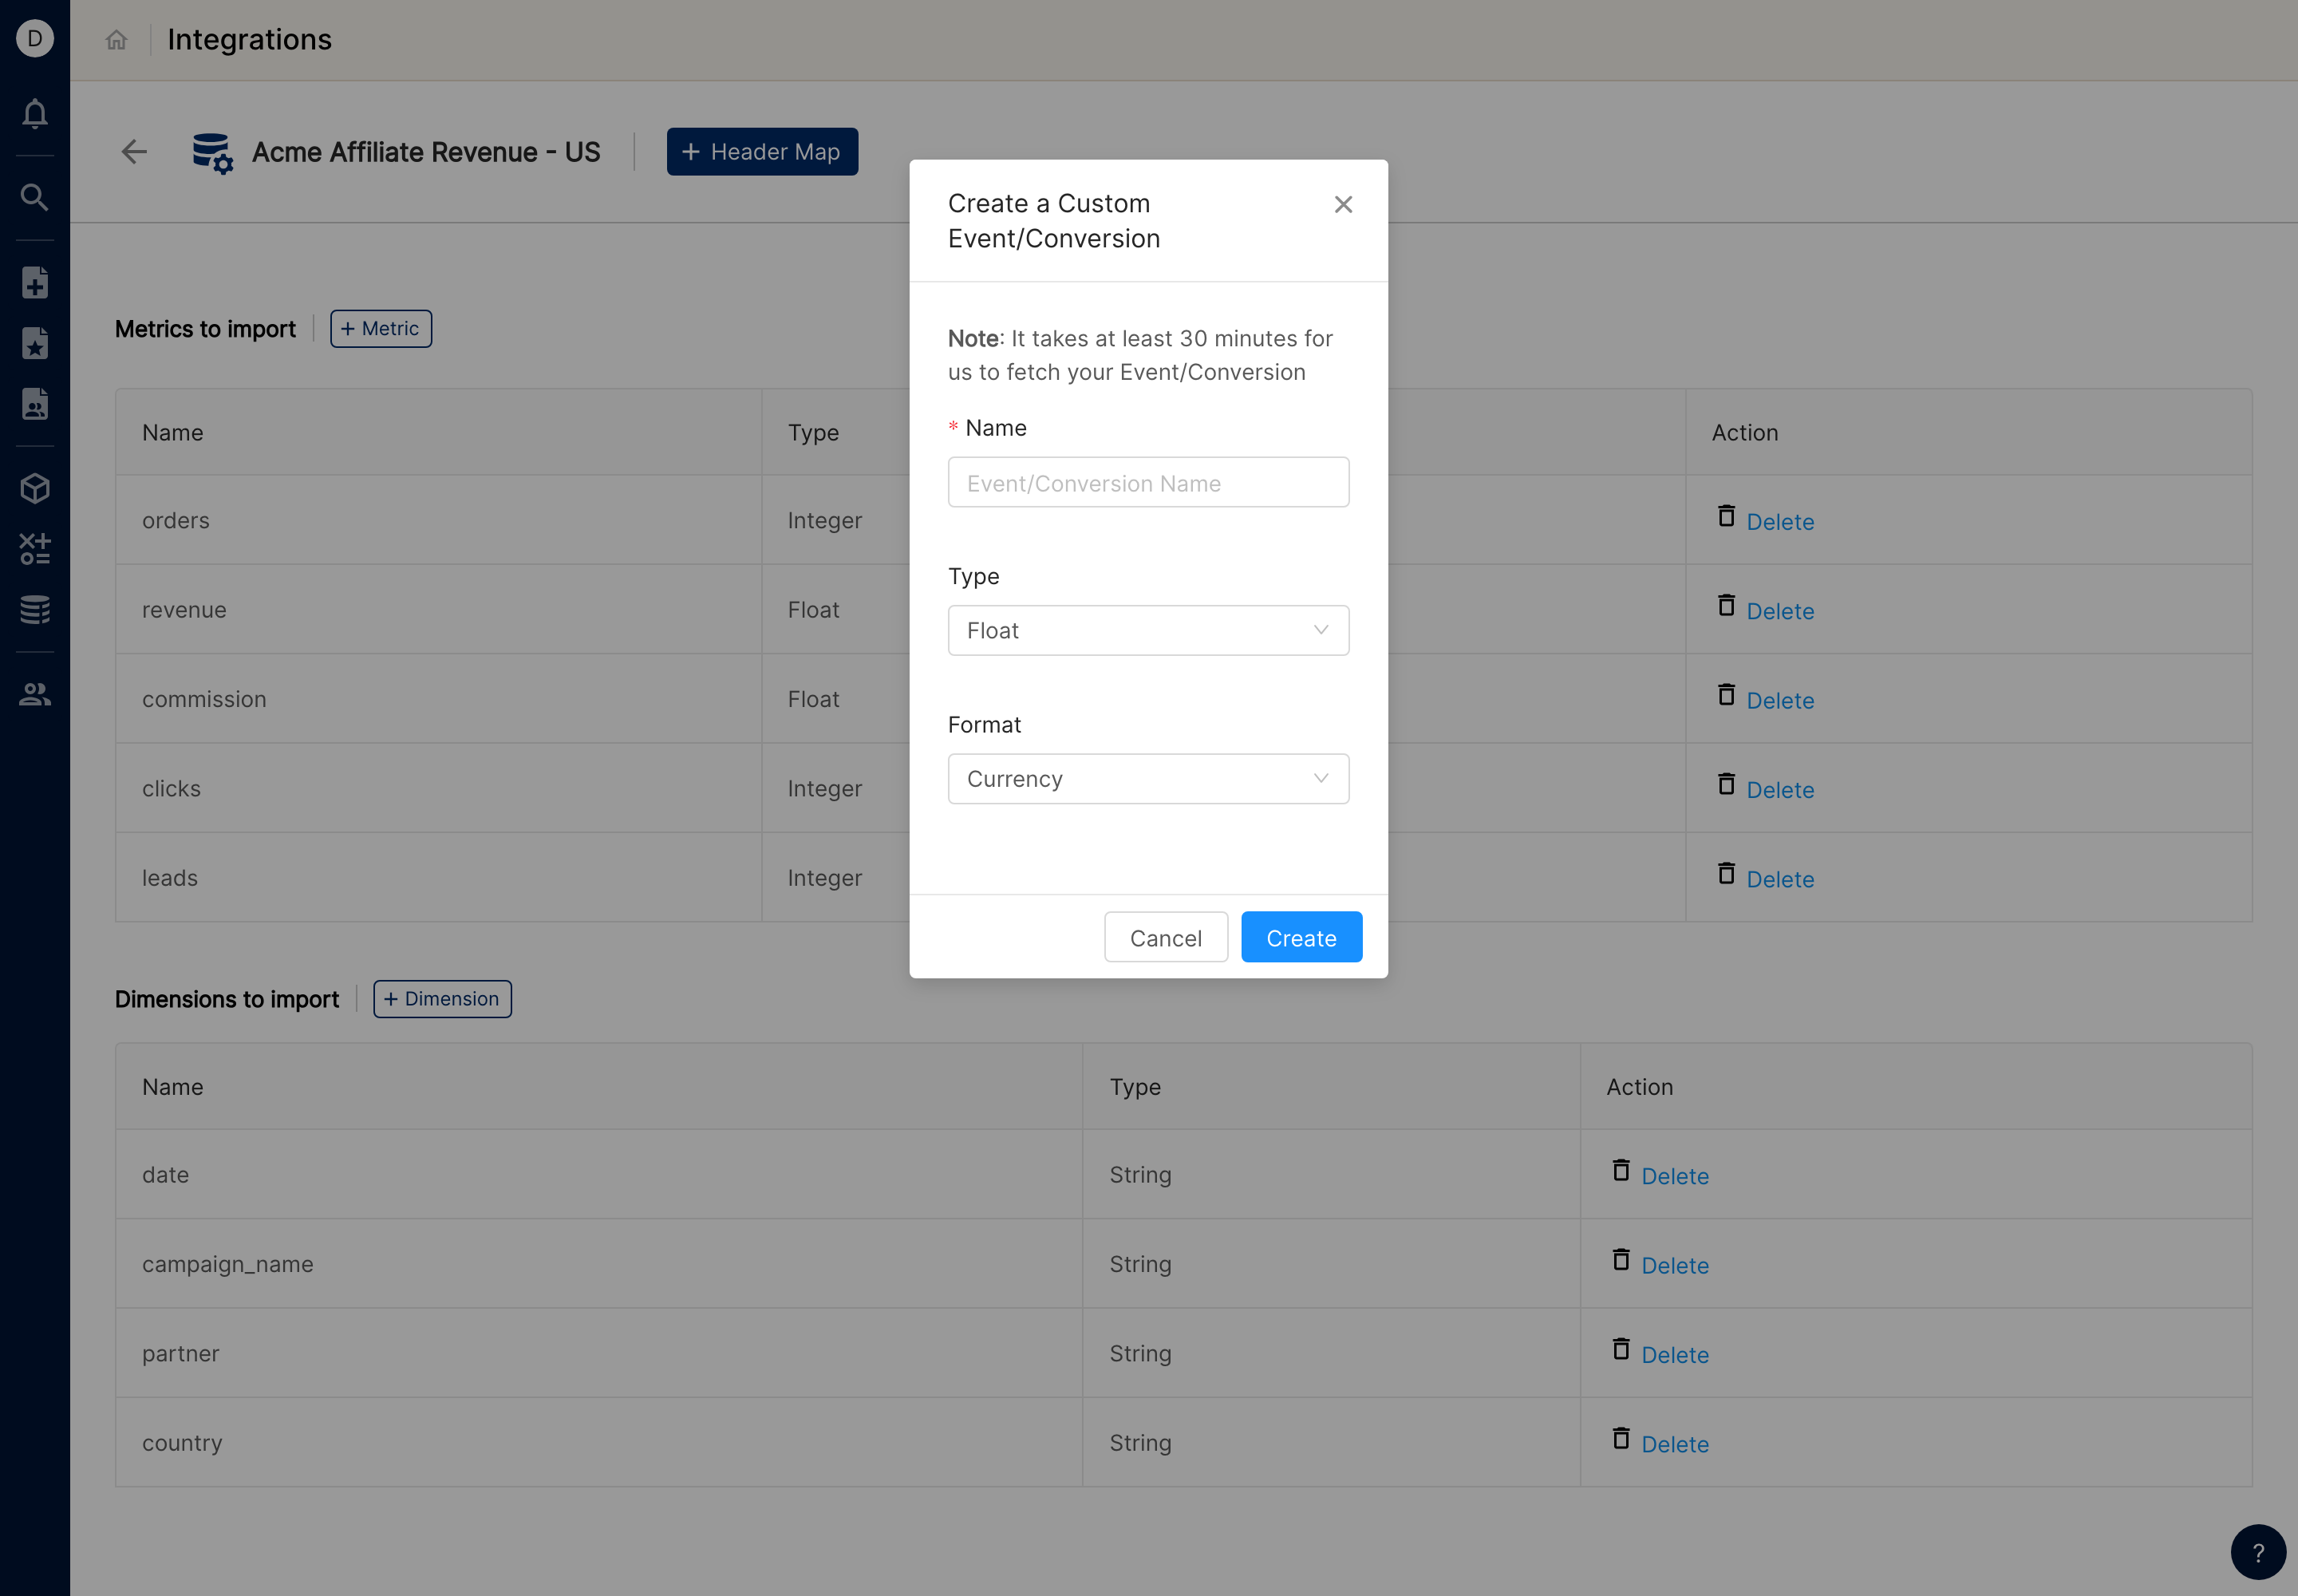Click the database settings icon by Acme title
2298x1596 pixels.
212,153
